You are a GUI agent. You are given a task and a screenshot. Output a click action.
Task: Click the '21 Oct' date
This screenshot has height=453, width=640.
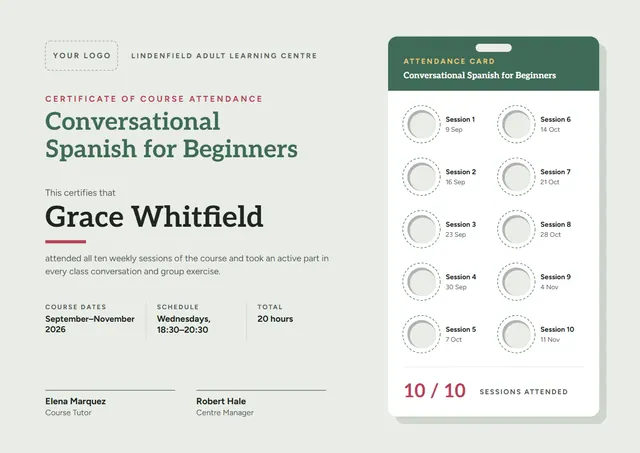550,182
